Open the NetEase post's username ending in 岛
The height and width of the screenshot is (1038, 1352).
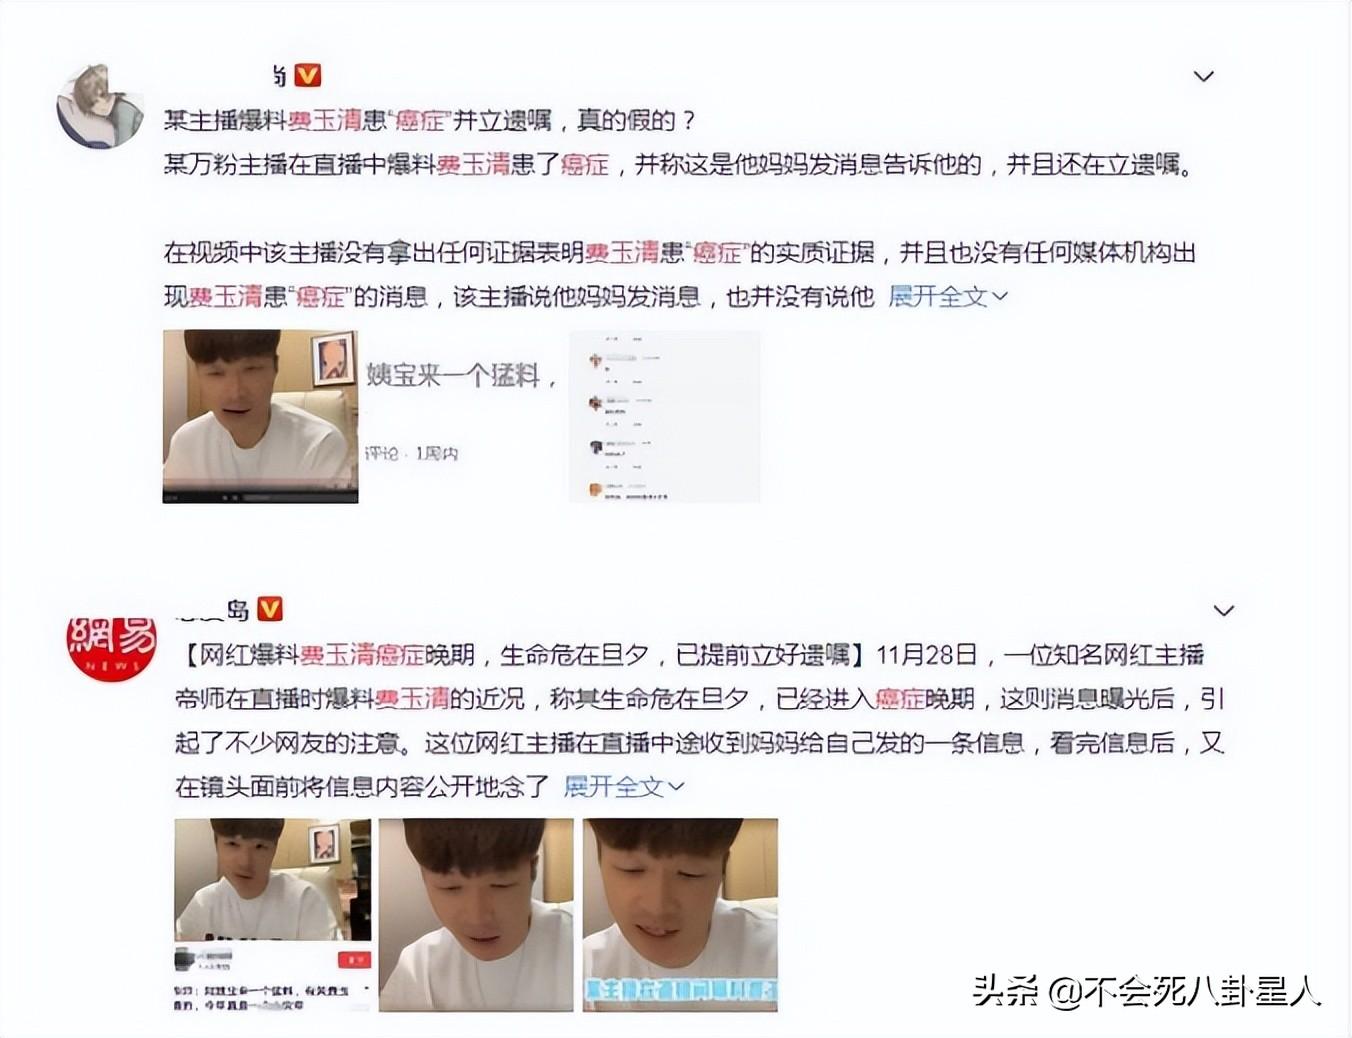click(x=212, y=609)
